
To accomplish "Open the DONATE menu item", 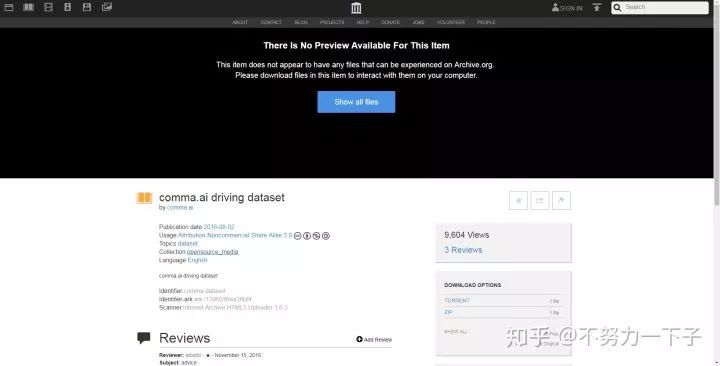I will [x=390, y=22].
